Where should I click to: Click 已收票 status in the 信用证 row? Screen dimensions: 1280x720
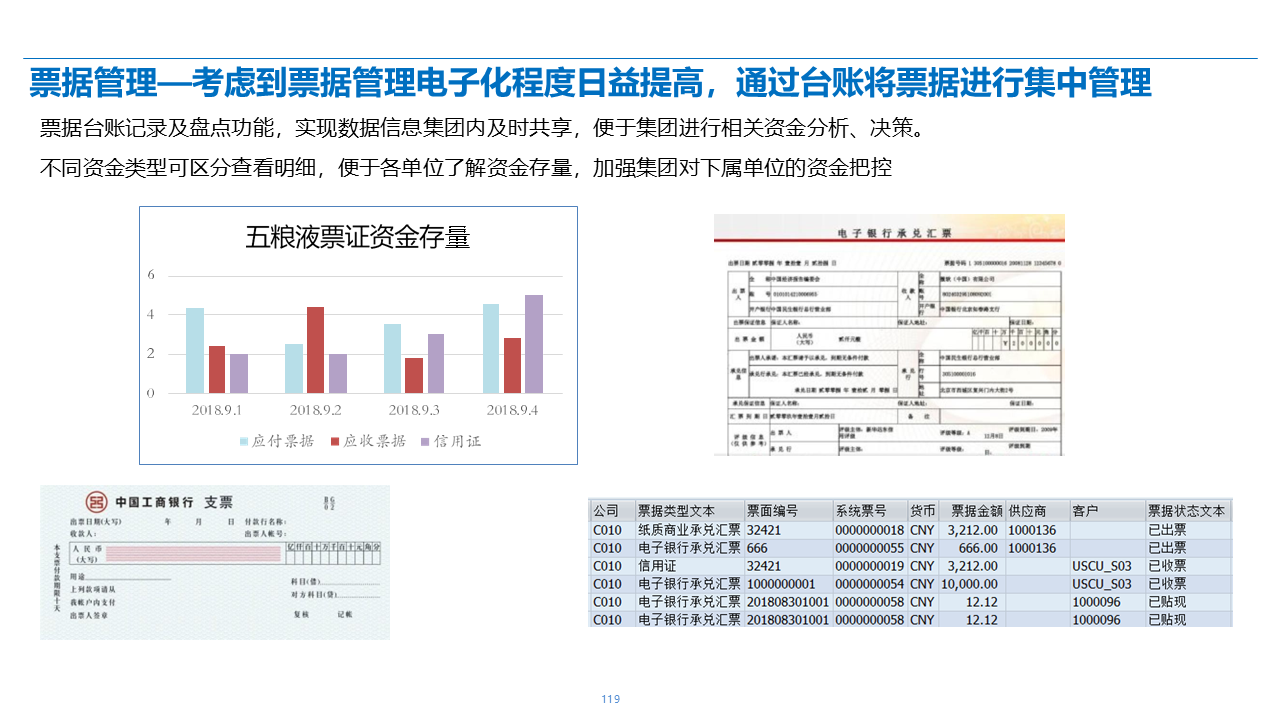1188,566
